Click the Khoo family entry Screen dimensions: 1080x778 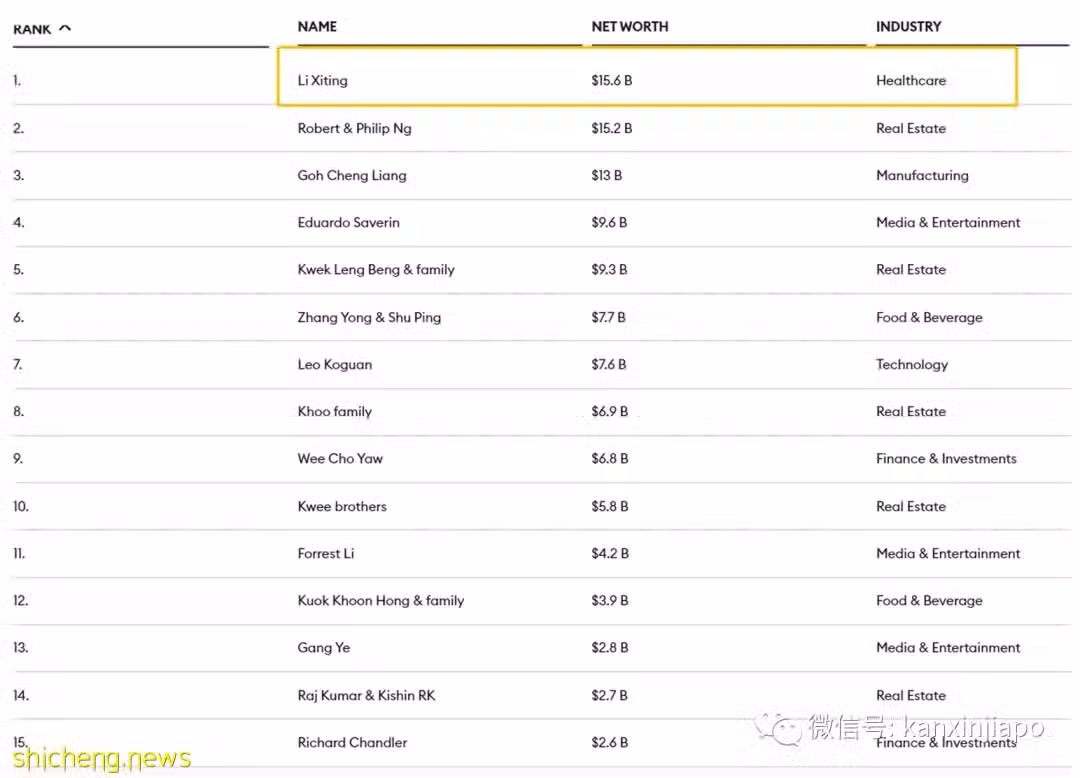click(x=335, y=412)
